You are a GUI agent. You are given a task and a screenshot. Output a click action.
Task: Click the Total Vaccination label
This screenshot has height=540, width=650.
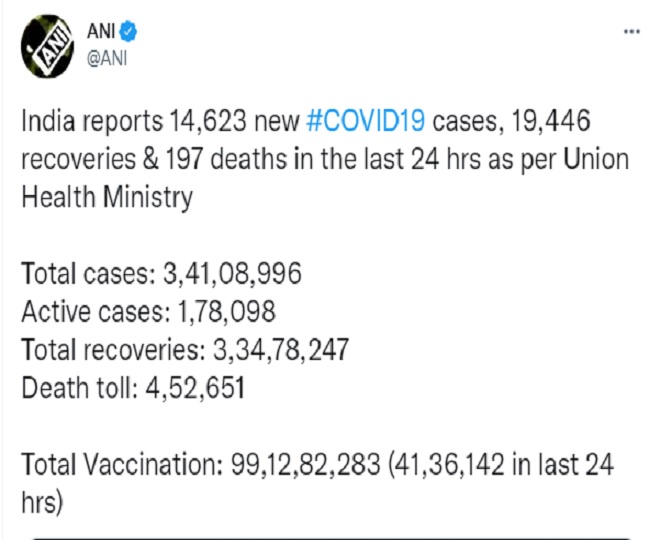tap(122, 464)
